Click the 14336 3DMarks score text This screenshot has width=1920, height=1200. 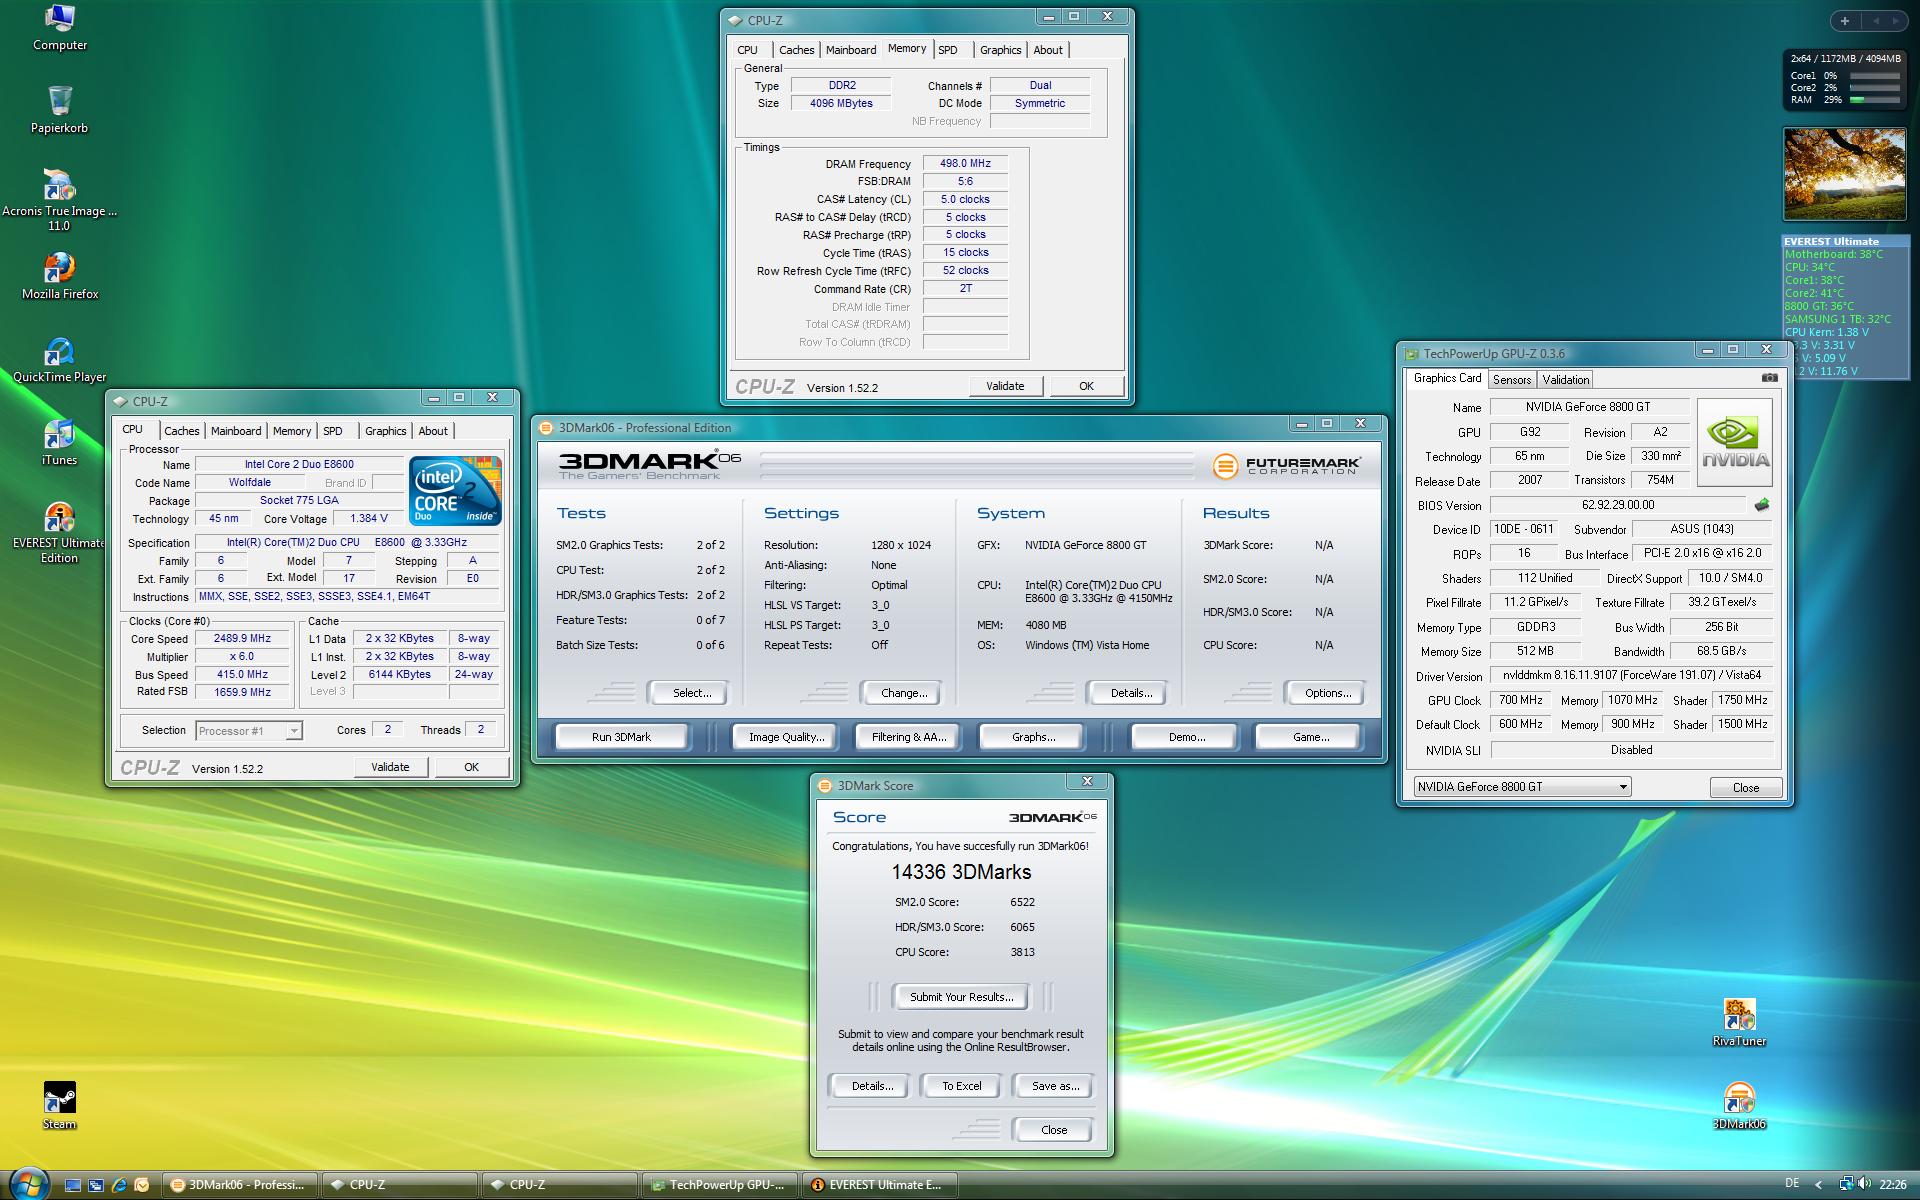click(961, 872)
